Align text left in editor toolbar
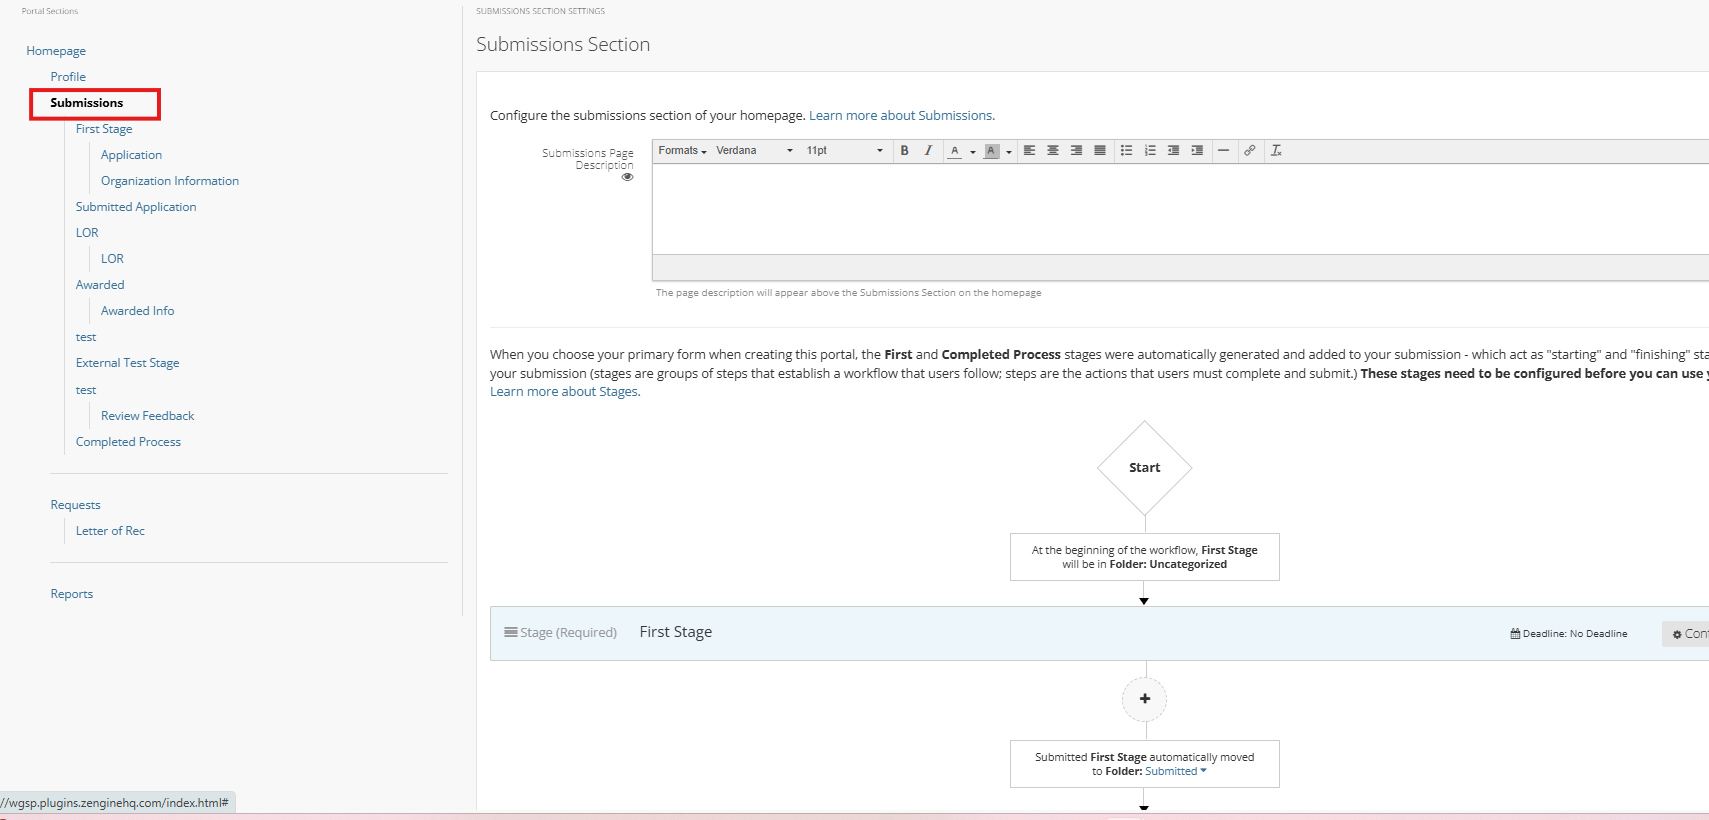This screenshot has width=1709, height=820. (1029, 151)
